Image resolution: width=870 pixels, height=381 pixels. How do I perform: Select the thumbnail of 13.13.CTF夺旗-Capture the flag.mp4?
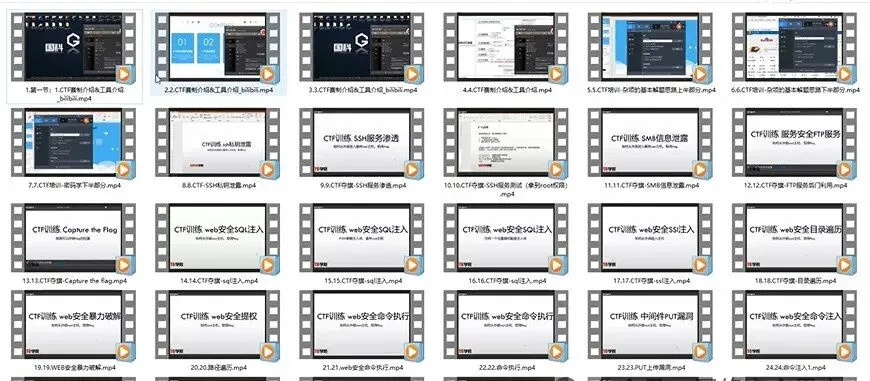tap(73, 238)
